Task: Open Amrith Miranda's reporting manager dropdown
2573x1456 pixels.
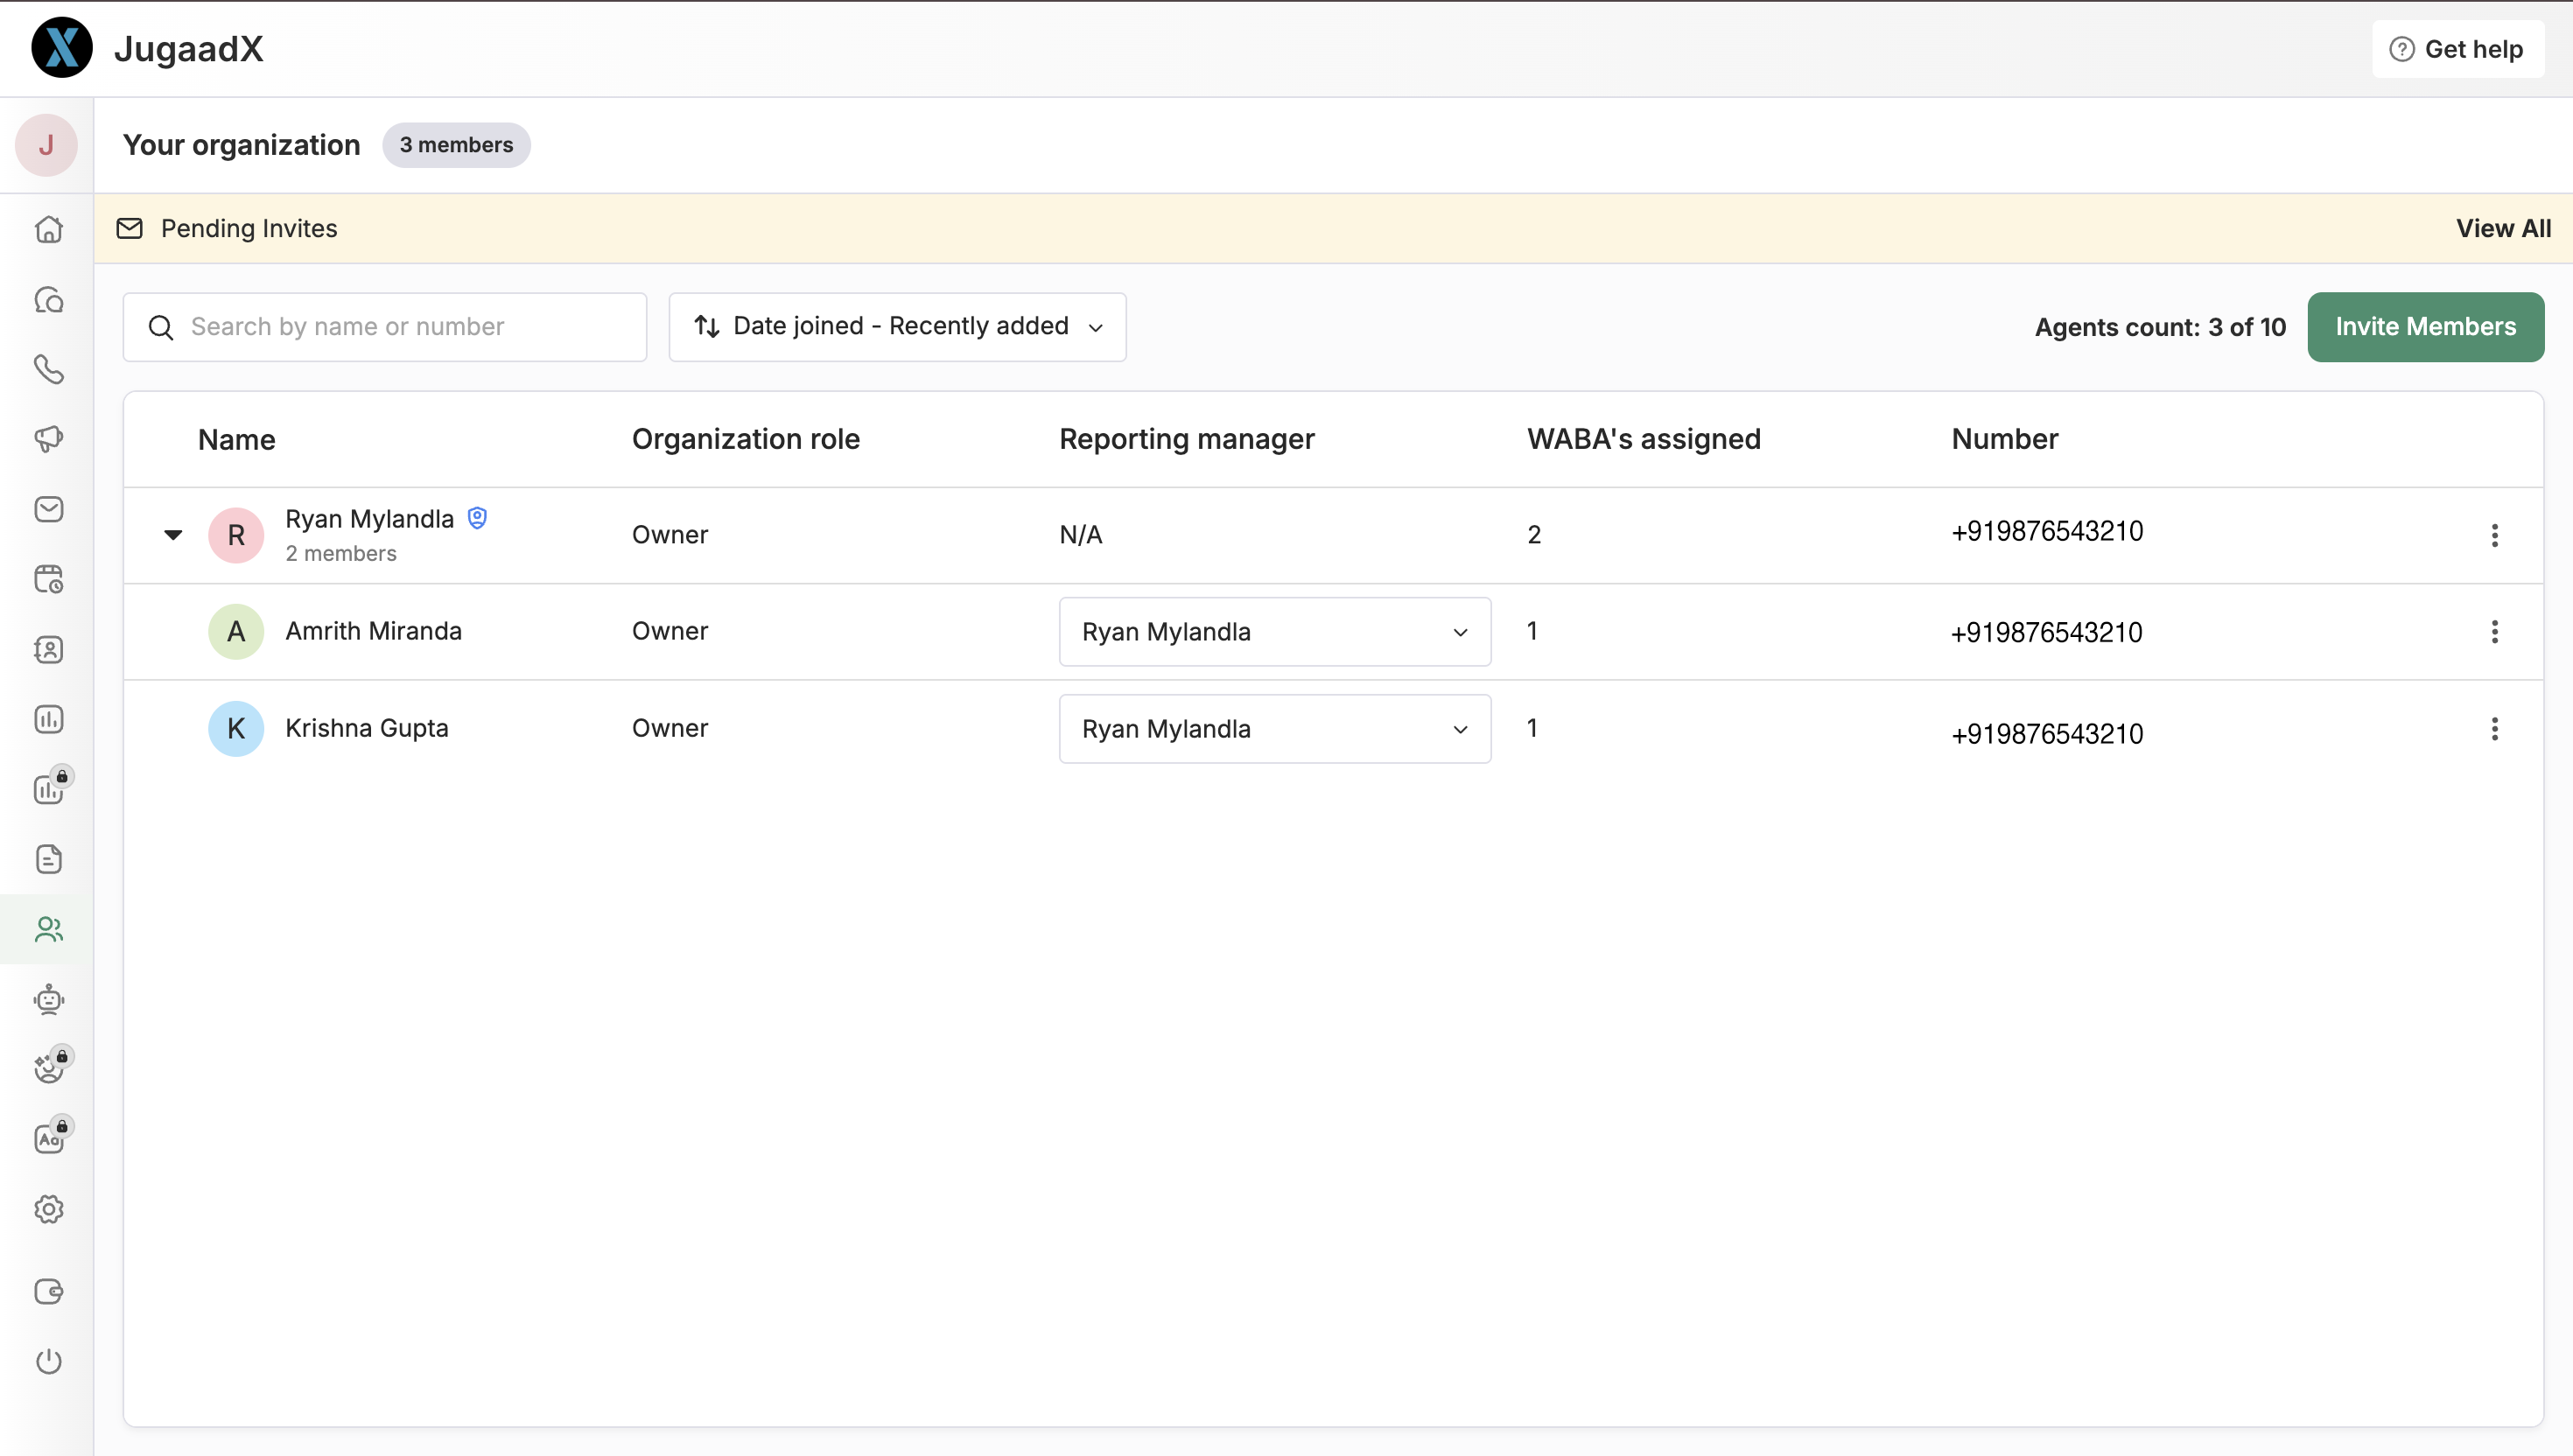Action: [x=1274, y=632]
